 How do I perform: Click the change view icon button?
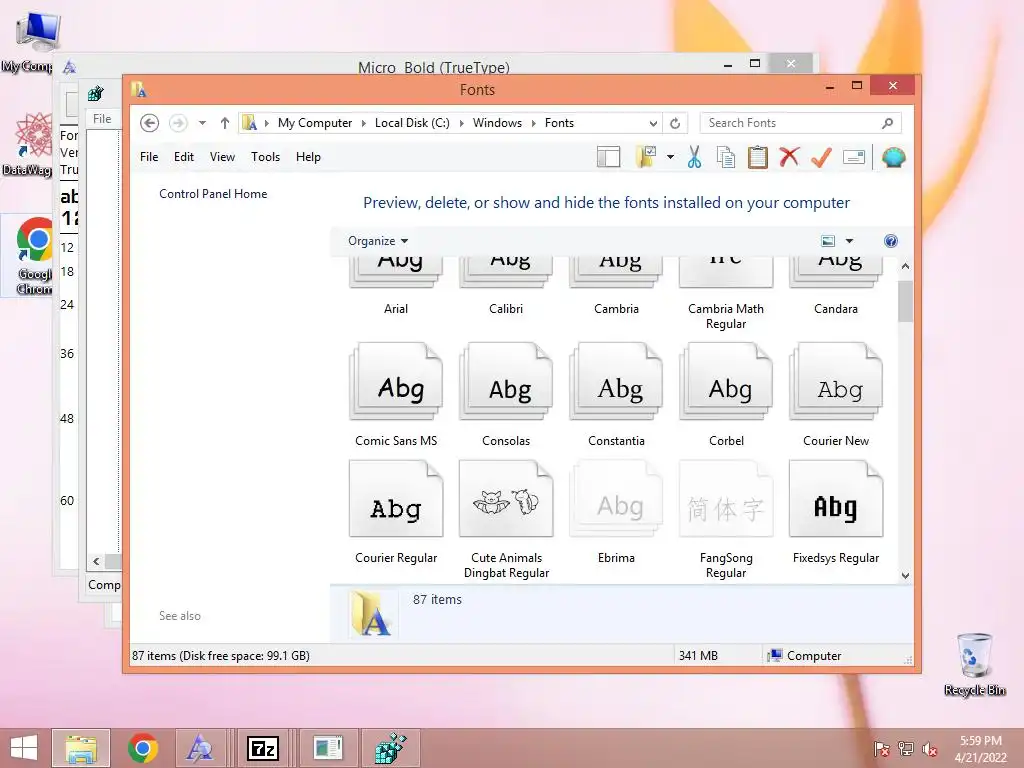(828, 241)
